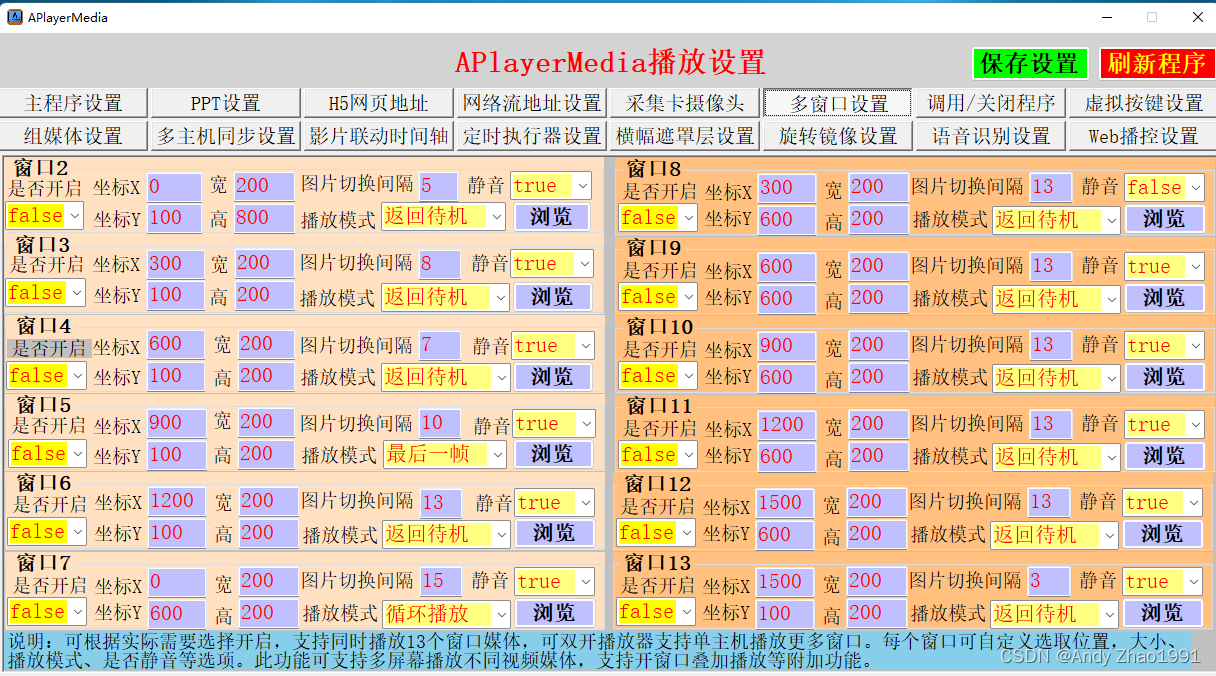This screenshot has width=1216, height=676.
Task: Click 窗口3 浏览 button
Action: click(x=553, y=296)
